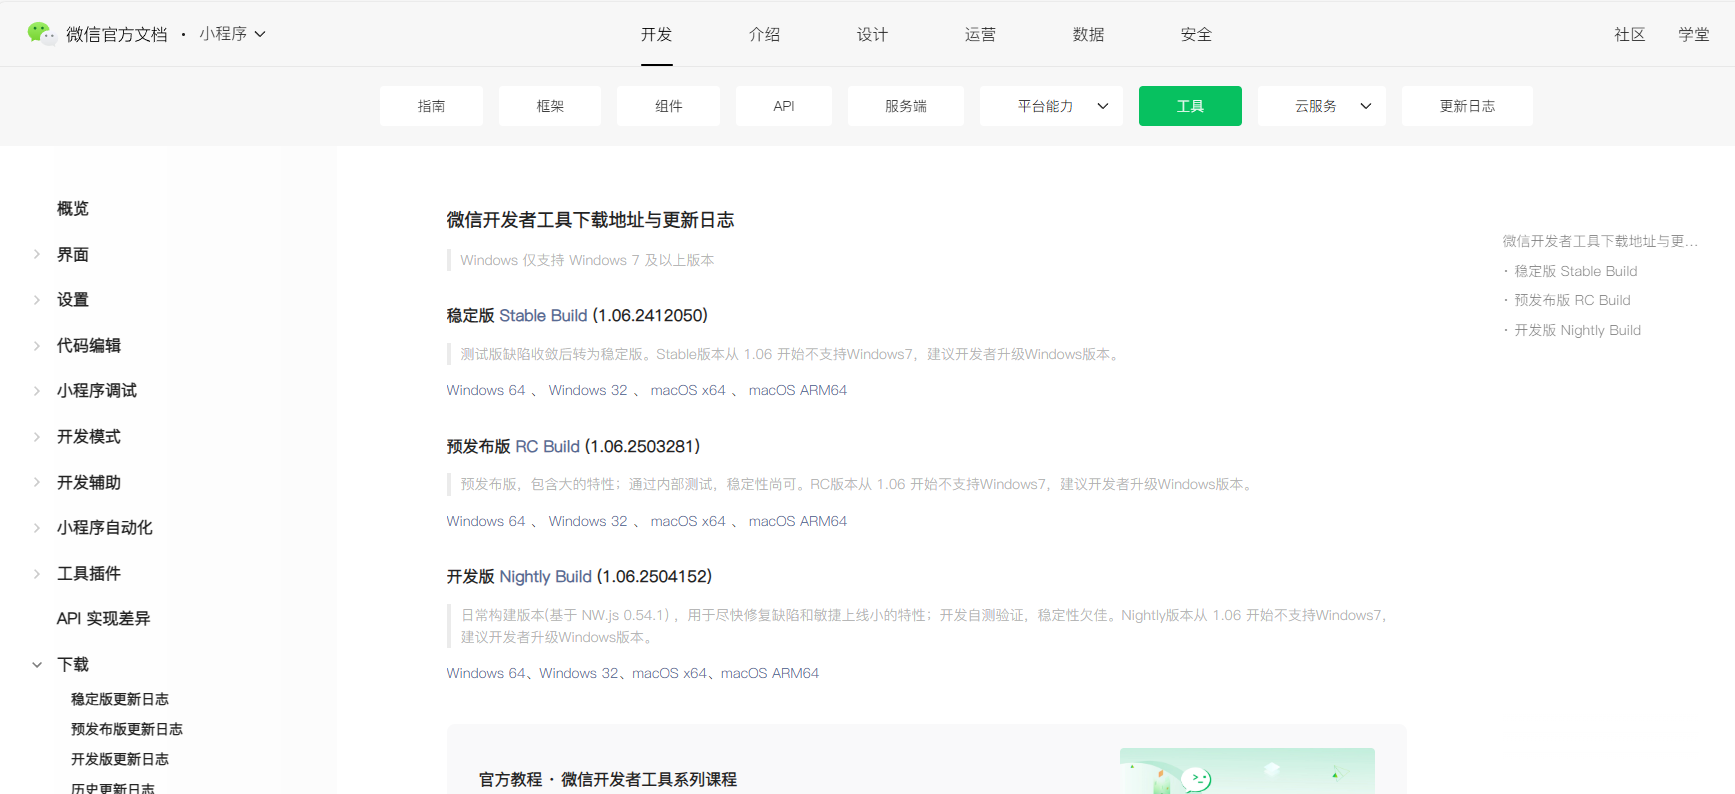1735x794 pixels.
Task: Open 稳定版更新日志 sidebar item
Action: [120, 699]
